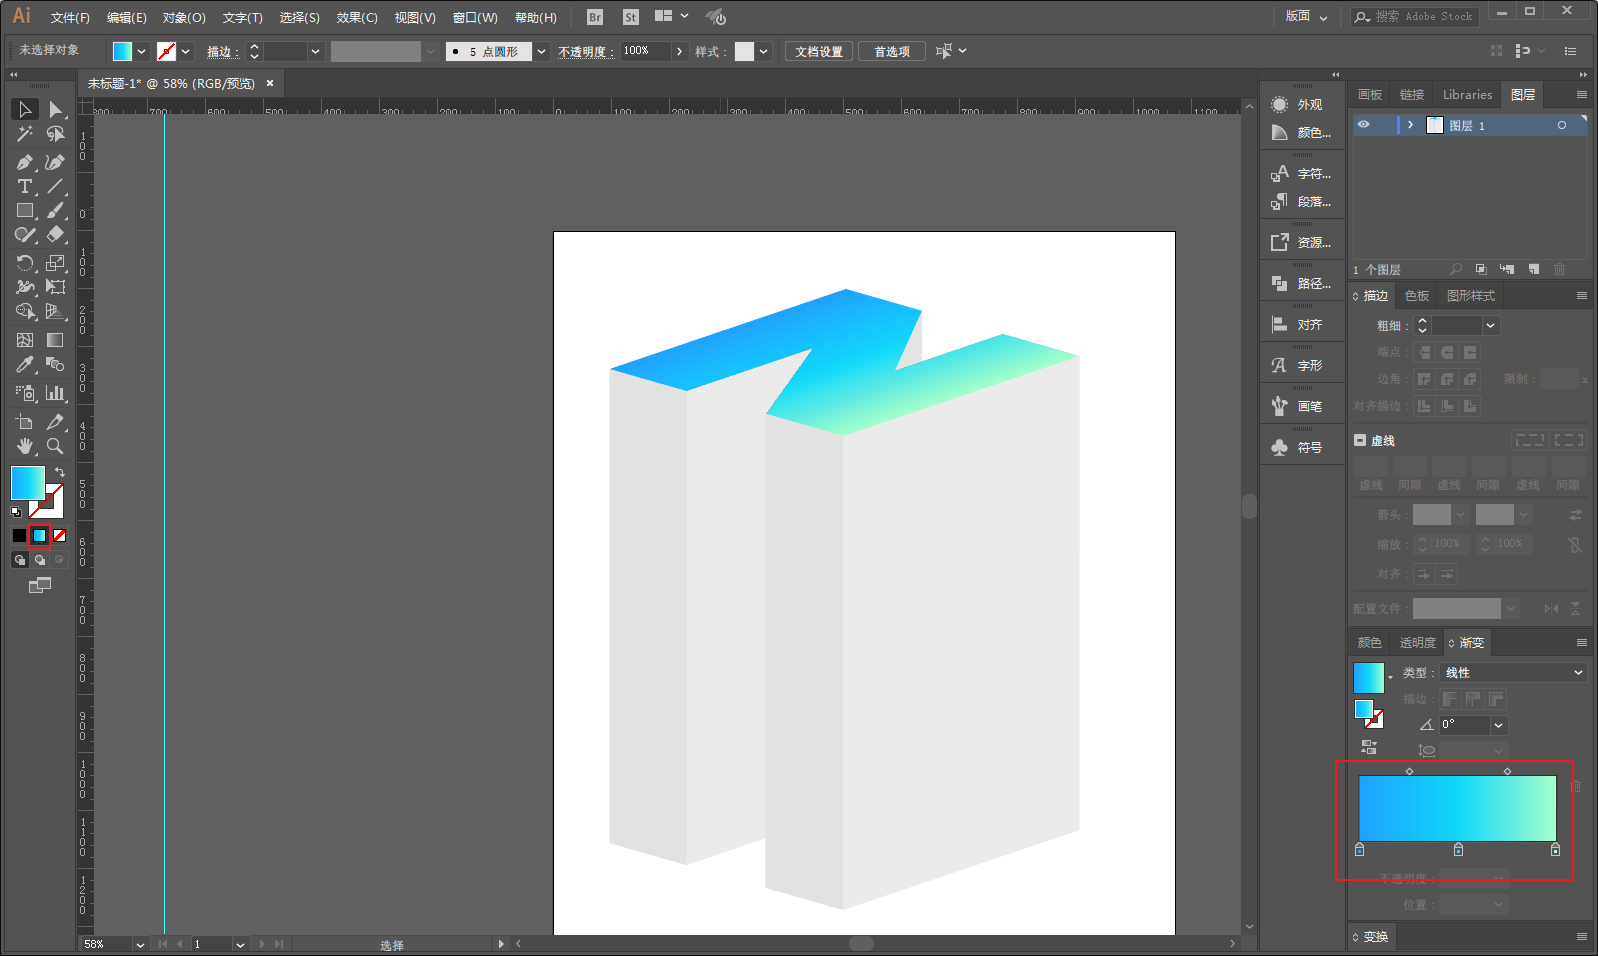Screen dimensions: 1598x956
Task: Select the Line Segment tool
Action: (x=55, y=187)
